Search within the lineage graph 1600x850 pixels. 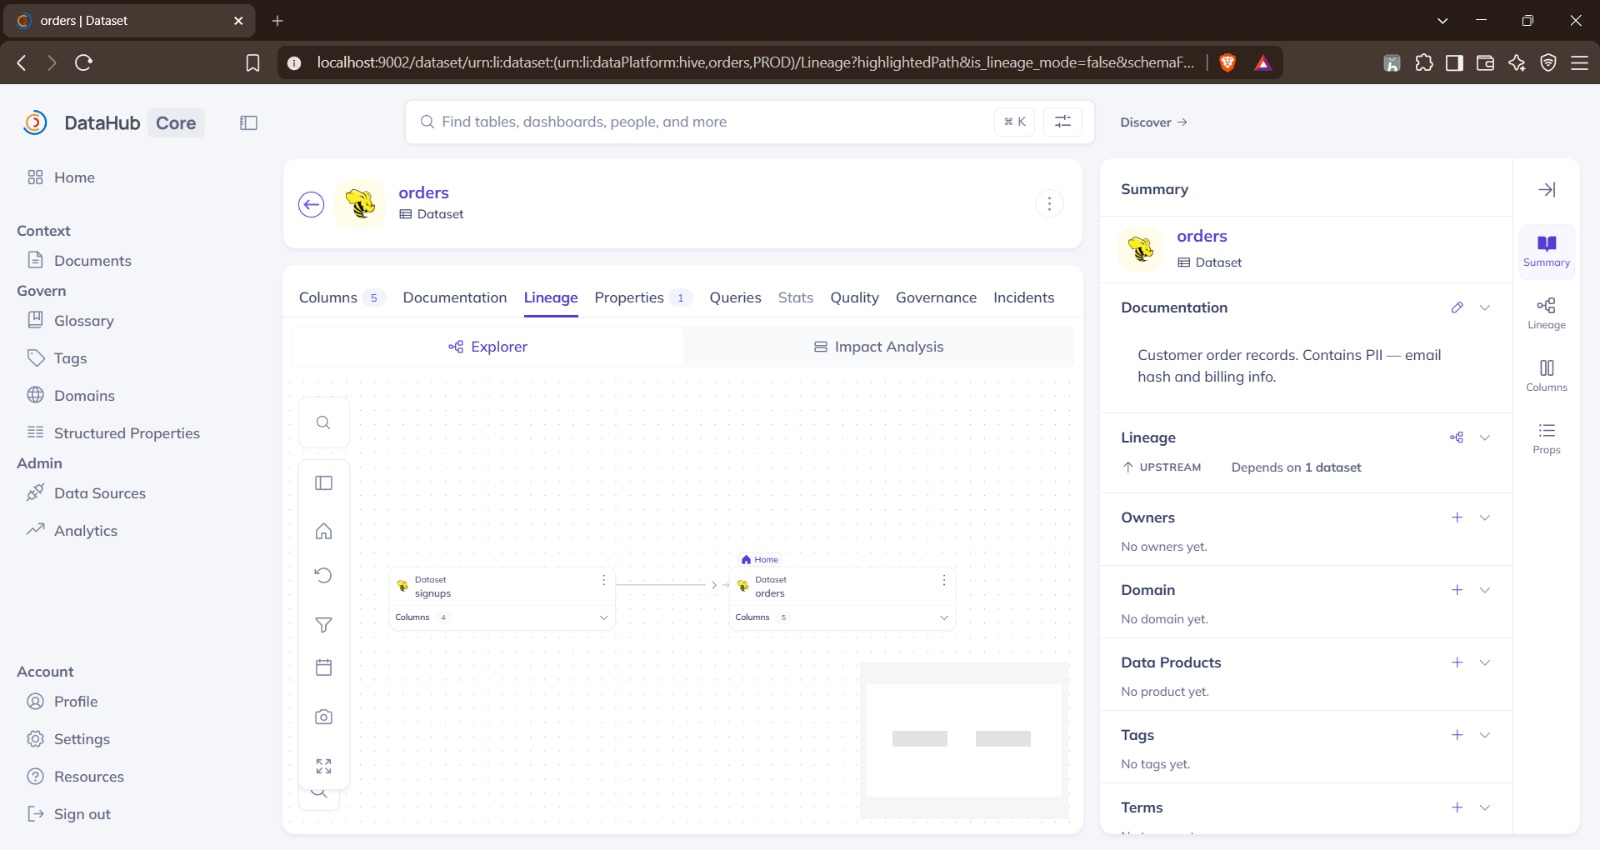(x=324, y=423)
